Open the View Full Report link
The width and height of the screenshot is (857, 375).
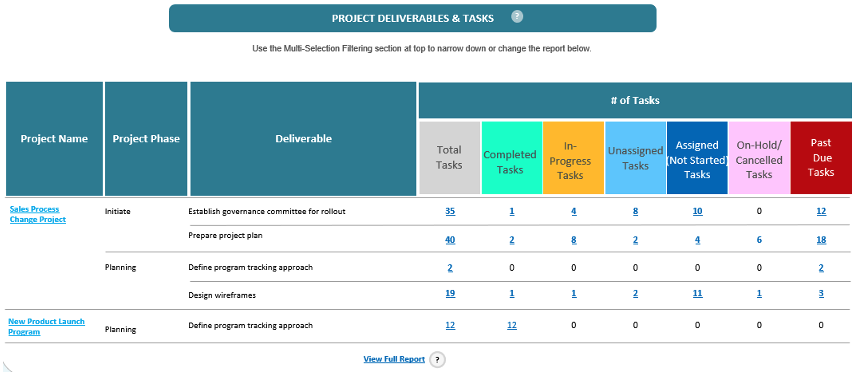(394, 359)
